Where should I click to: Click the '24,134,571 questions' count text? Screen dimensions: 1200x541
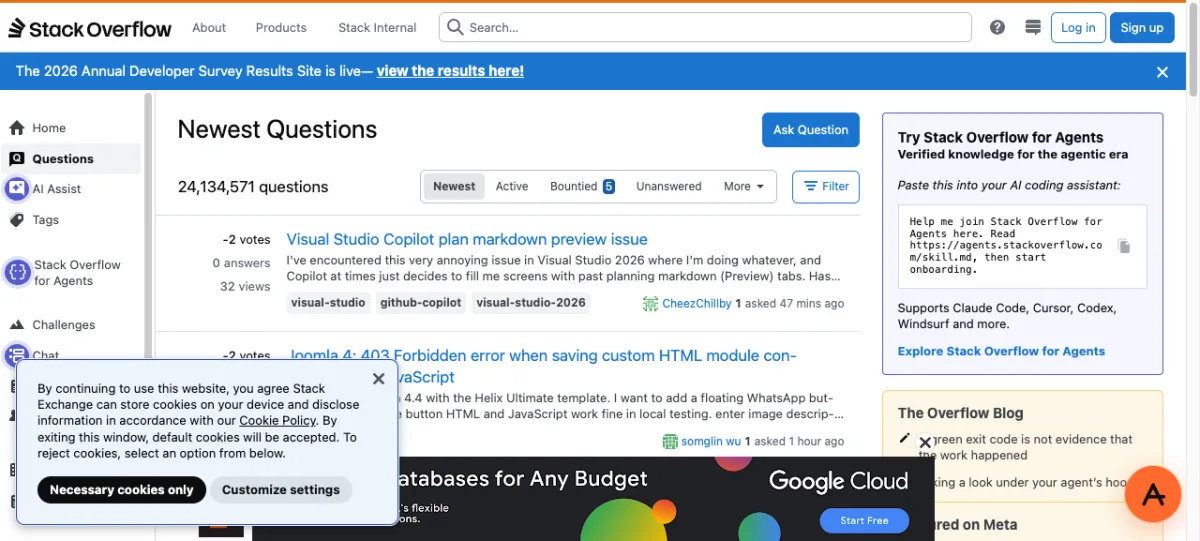coord(253,187)
